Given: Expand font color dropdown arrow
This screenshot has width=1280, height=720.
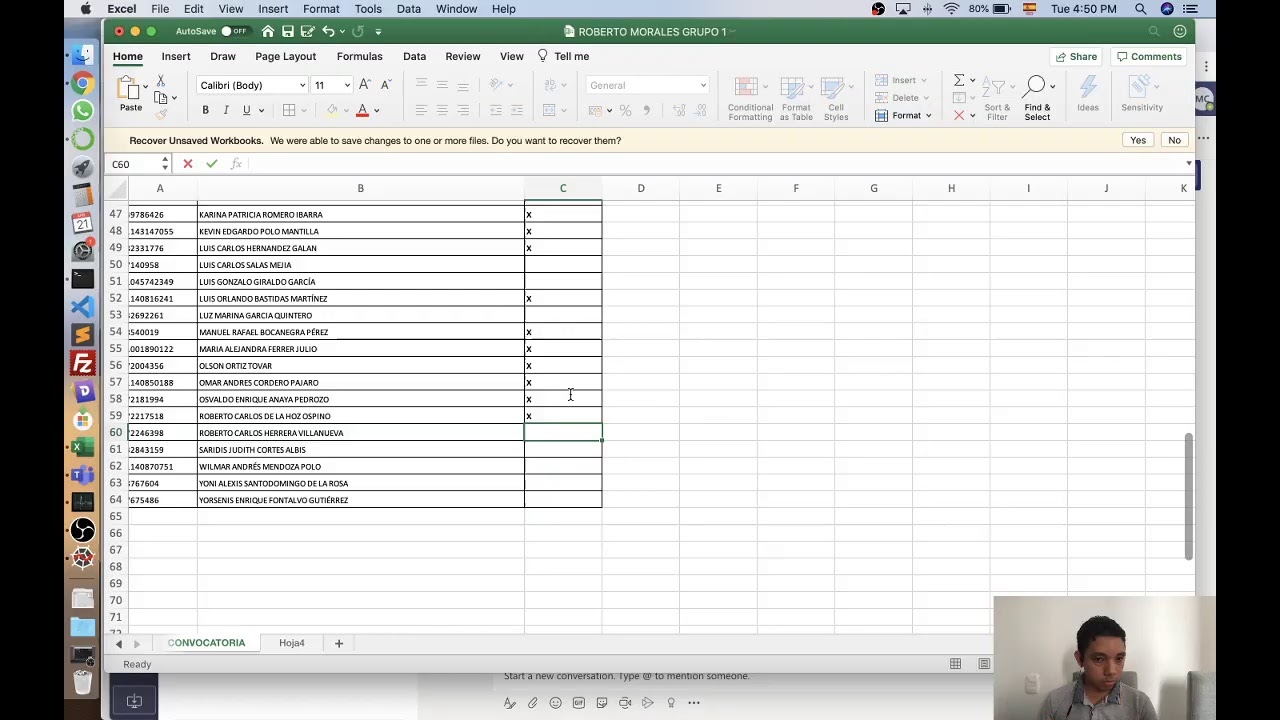Looking at the screenshot, I should 377,111.
